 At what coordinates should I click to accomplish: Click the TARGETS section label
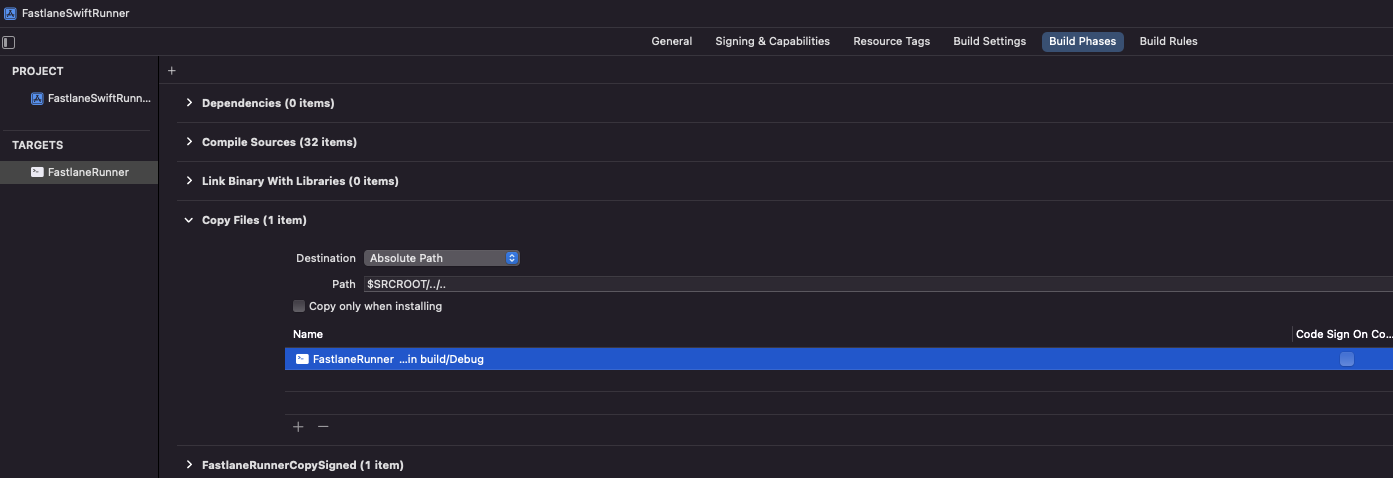click(x=38, y=145)
